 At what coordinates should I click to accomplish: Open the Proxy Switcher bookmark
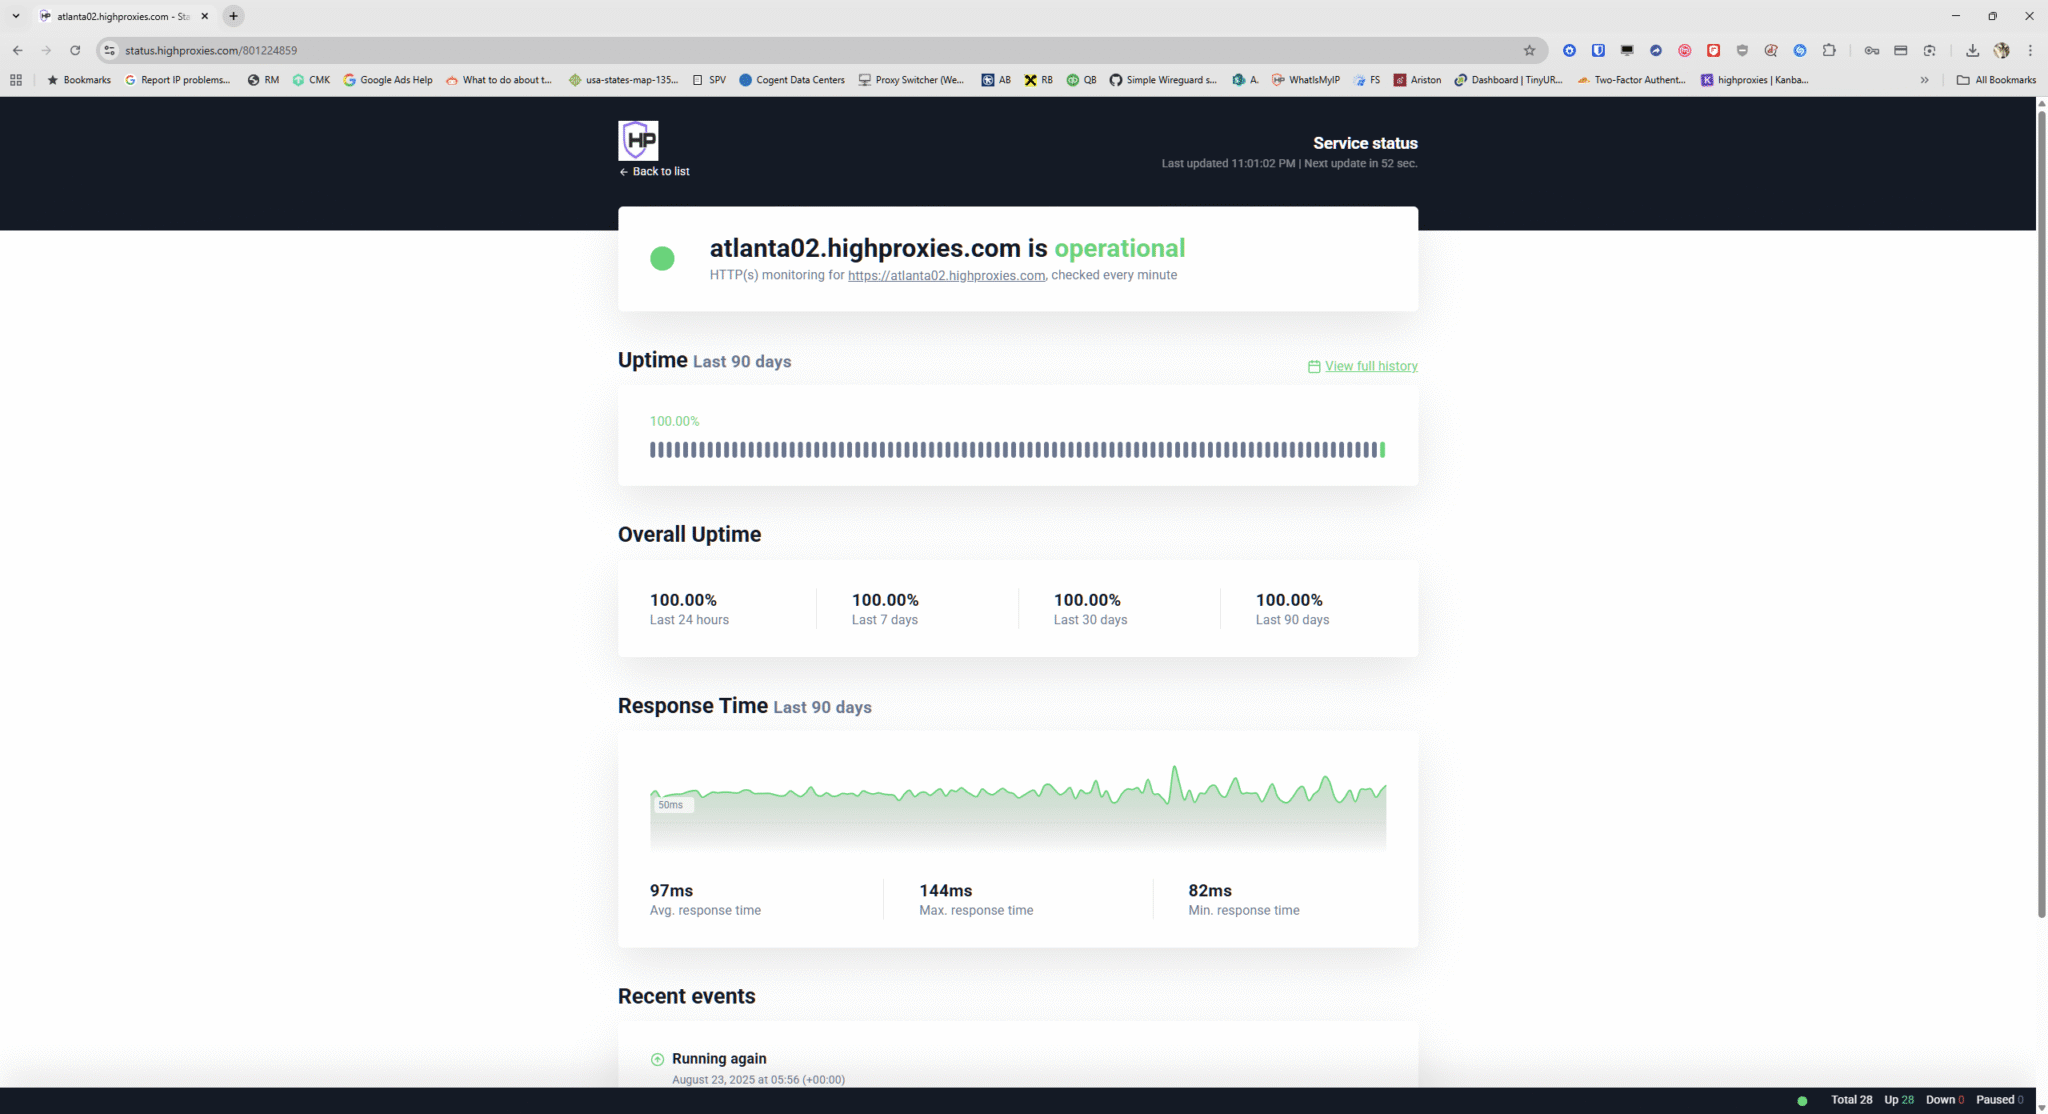click(911, 80)
